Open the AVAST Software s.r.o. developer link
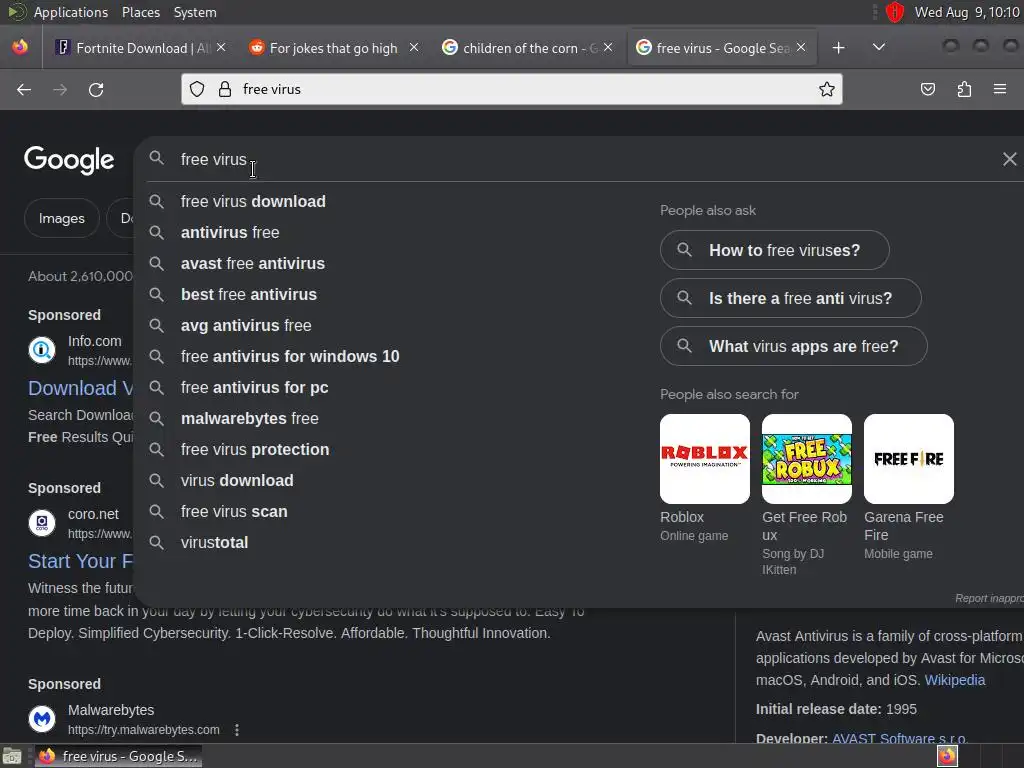Screen dimensions: 1024x768 [x=899, y=739]
